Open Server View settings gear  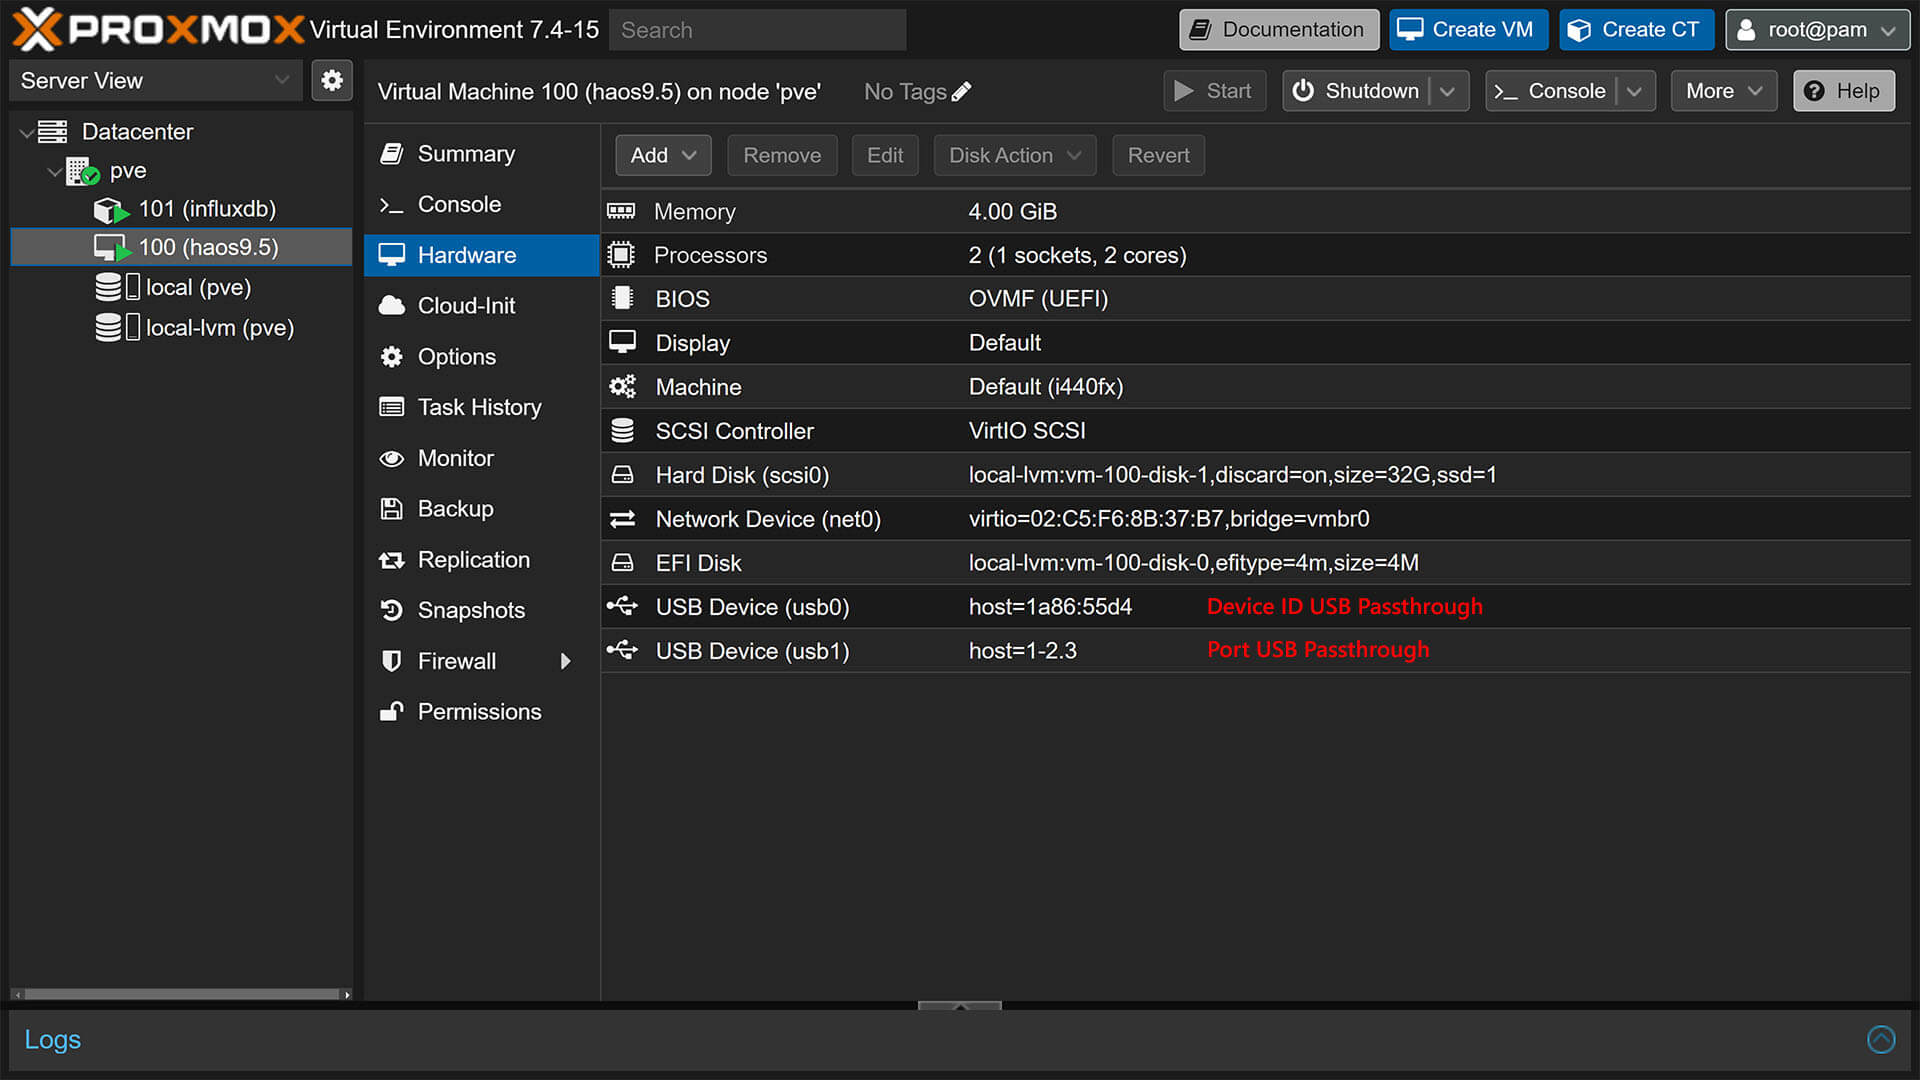(332, 80)
